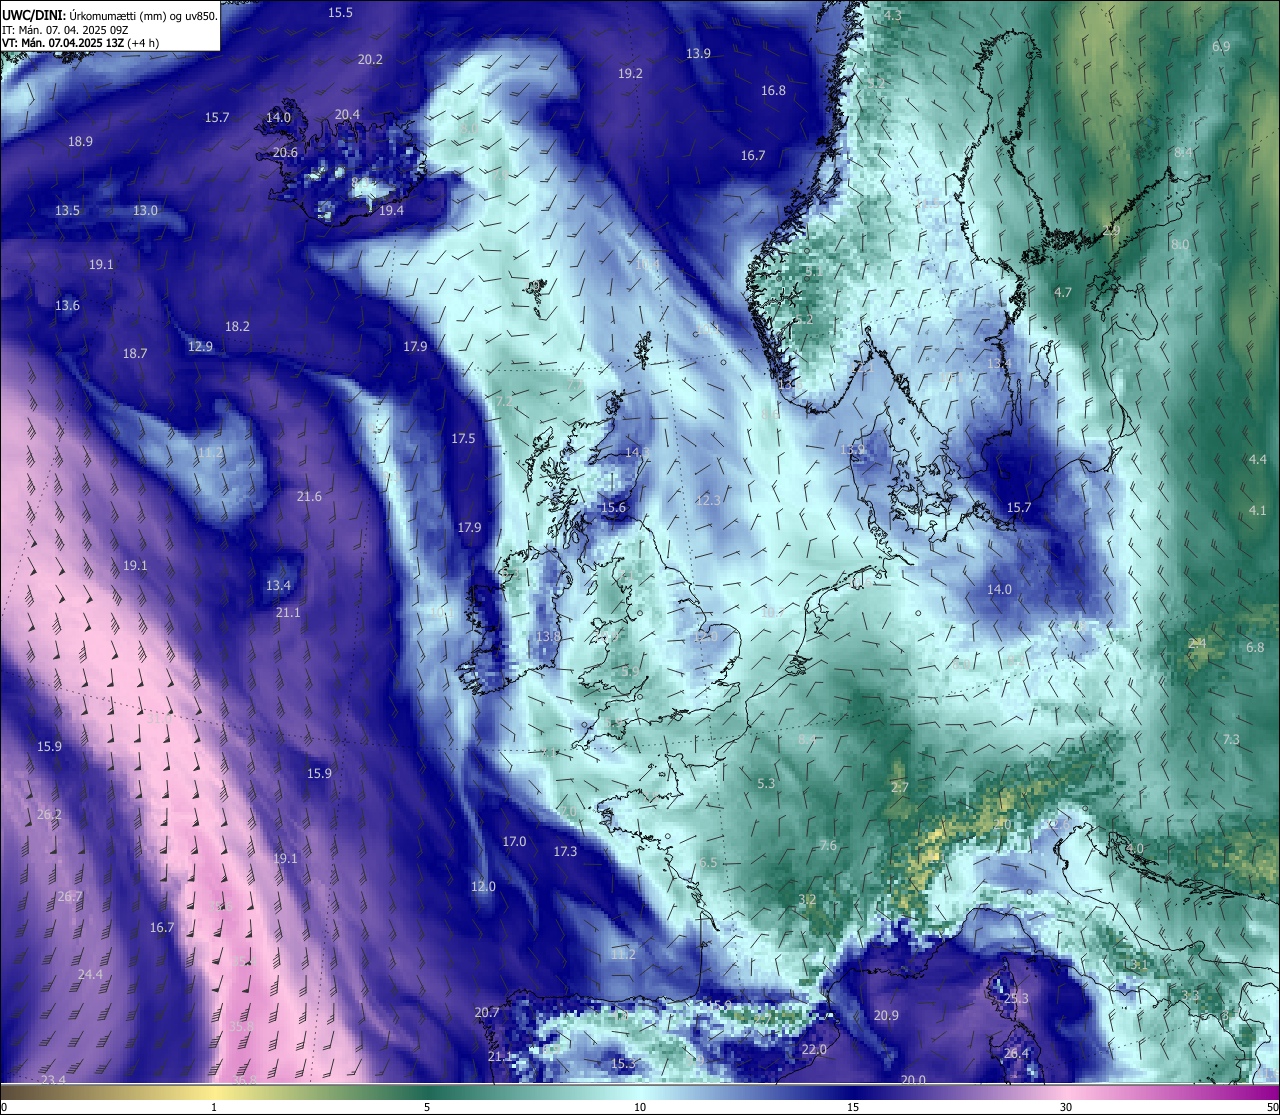Select the 17.3 value on the map
This screenshot has width=1280, height=1115.
click(x=565, y=851)
